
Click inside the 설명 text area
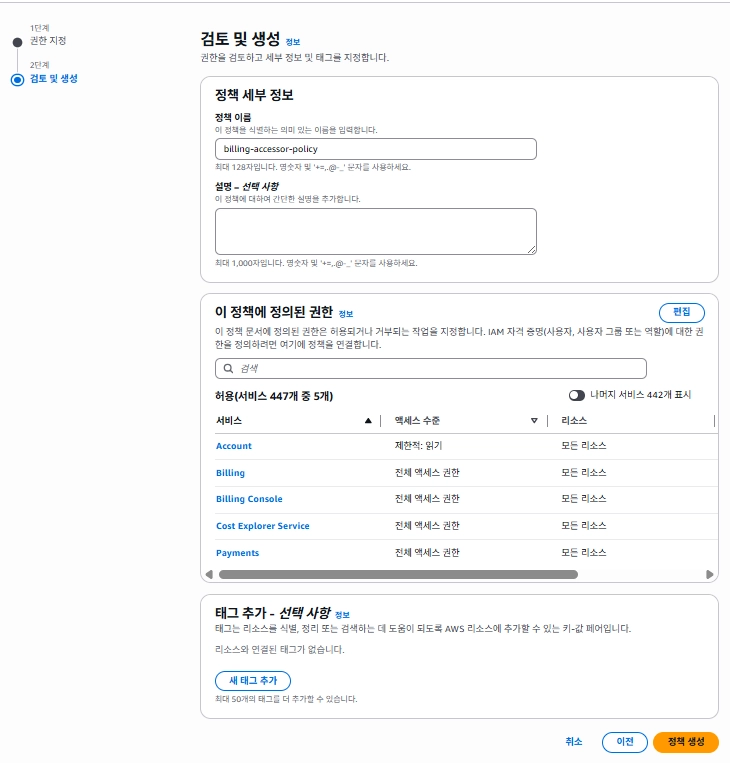pos(375,231)
